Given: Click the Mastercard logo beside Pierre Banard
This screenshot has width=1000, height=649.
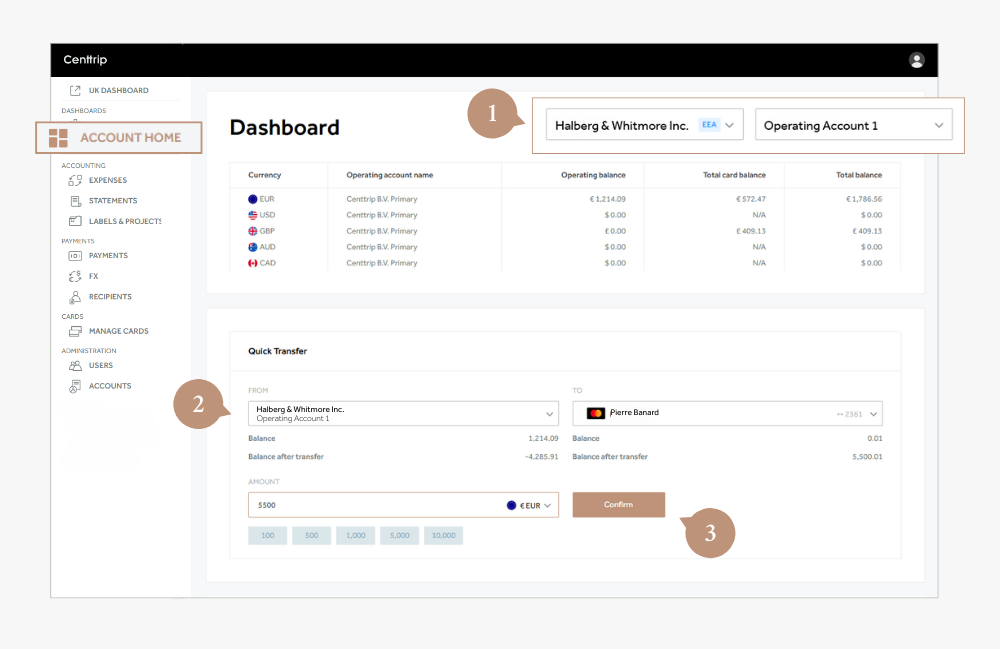Looking at the screenshot, I should (596, 413).
